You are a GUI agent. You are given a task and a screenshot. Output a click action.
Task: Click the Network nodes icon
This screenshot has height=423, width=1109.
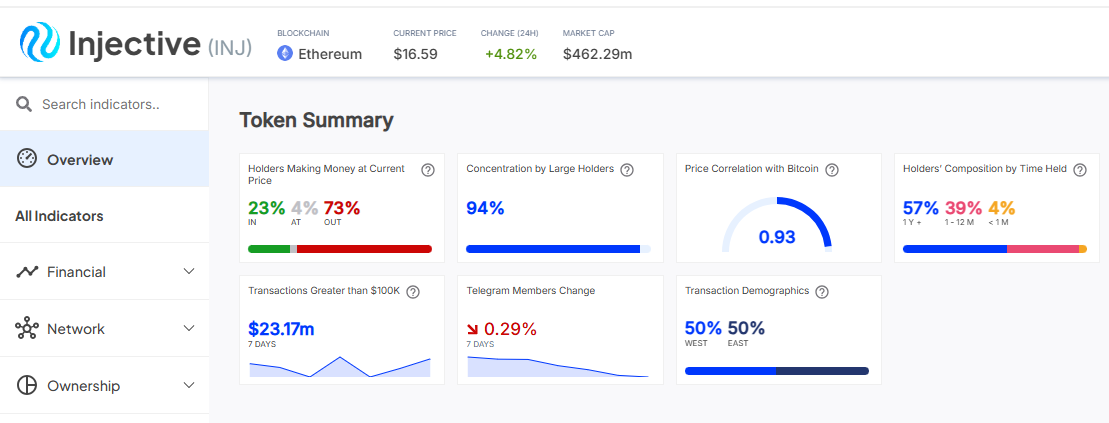point(26,329)
